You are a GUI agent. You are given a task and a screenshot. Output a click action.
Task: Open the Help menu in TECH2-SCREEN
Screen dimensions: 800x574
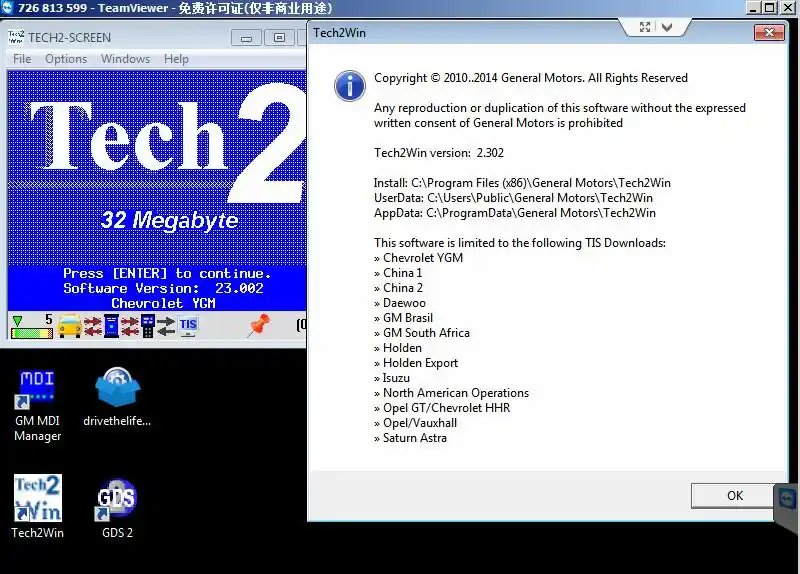point(176,59)
